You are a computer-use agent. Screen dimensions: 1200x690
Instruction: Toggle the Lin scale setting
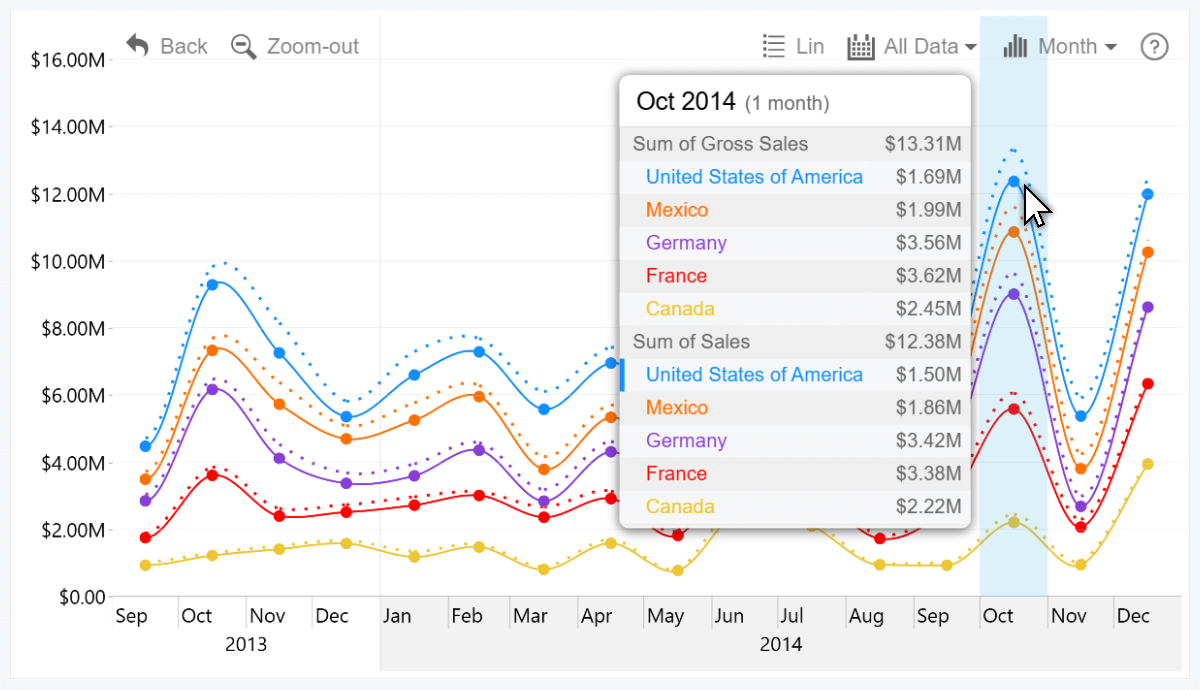click(810, 45)
